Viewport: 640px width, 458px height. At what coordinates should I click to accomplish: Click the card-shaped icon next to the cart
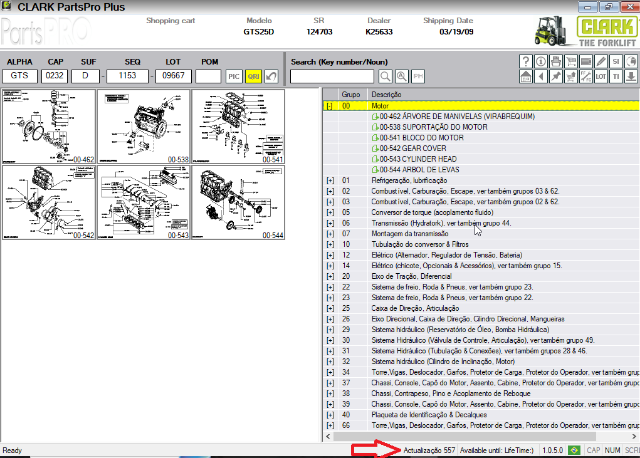pyautogui.click(x=586, y=61)
